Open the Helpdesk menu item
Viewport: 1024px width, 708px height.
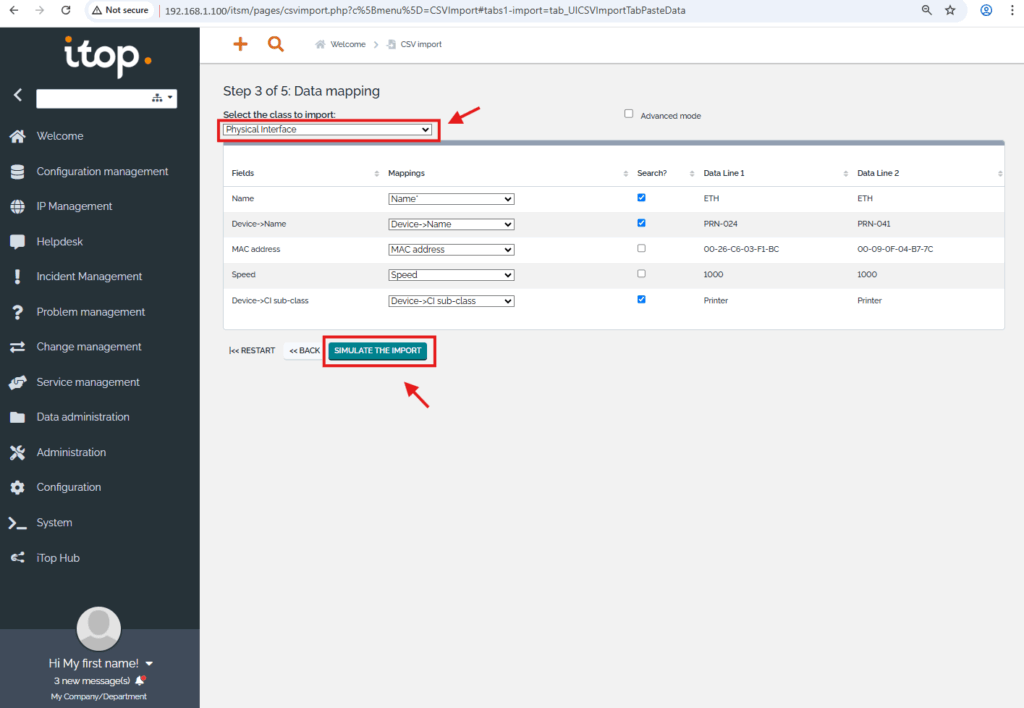(x=61, y=241)
